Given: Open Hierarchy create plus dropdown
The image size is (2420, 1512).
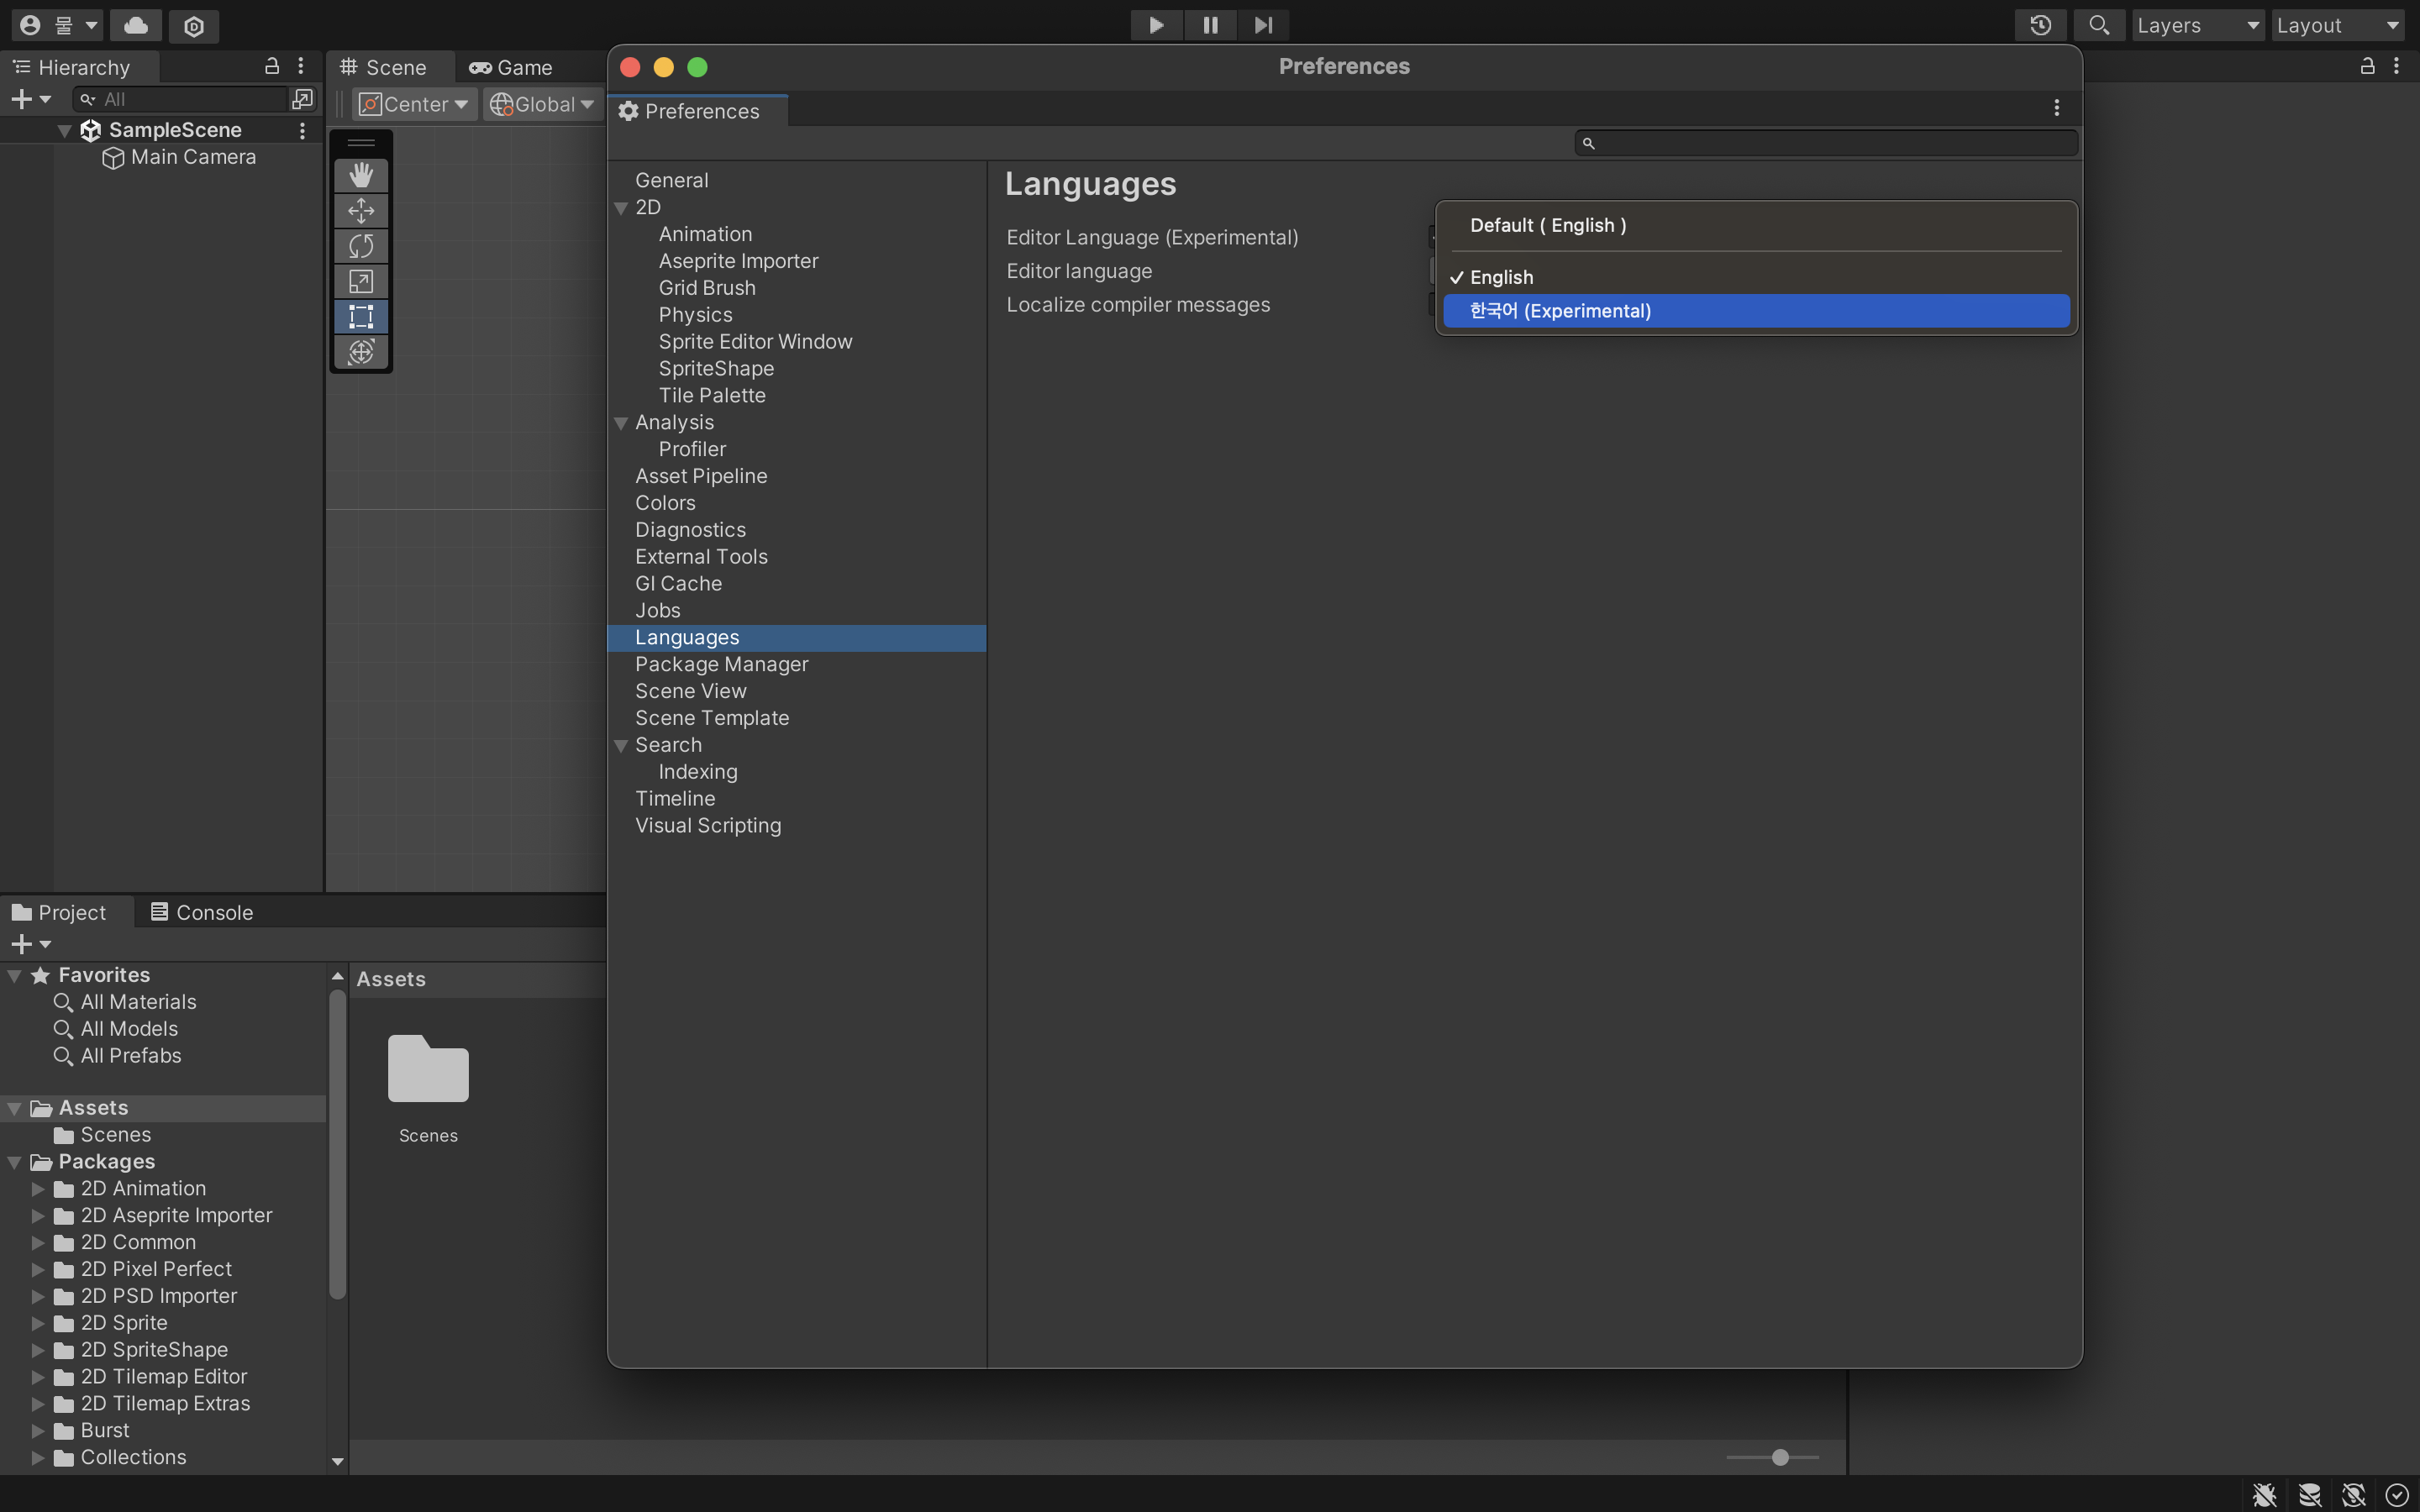Looking at the screenshot, I should pyautogui.click(x=30, y=99).
